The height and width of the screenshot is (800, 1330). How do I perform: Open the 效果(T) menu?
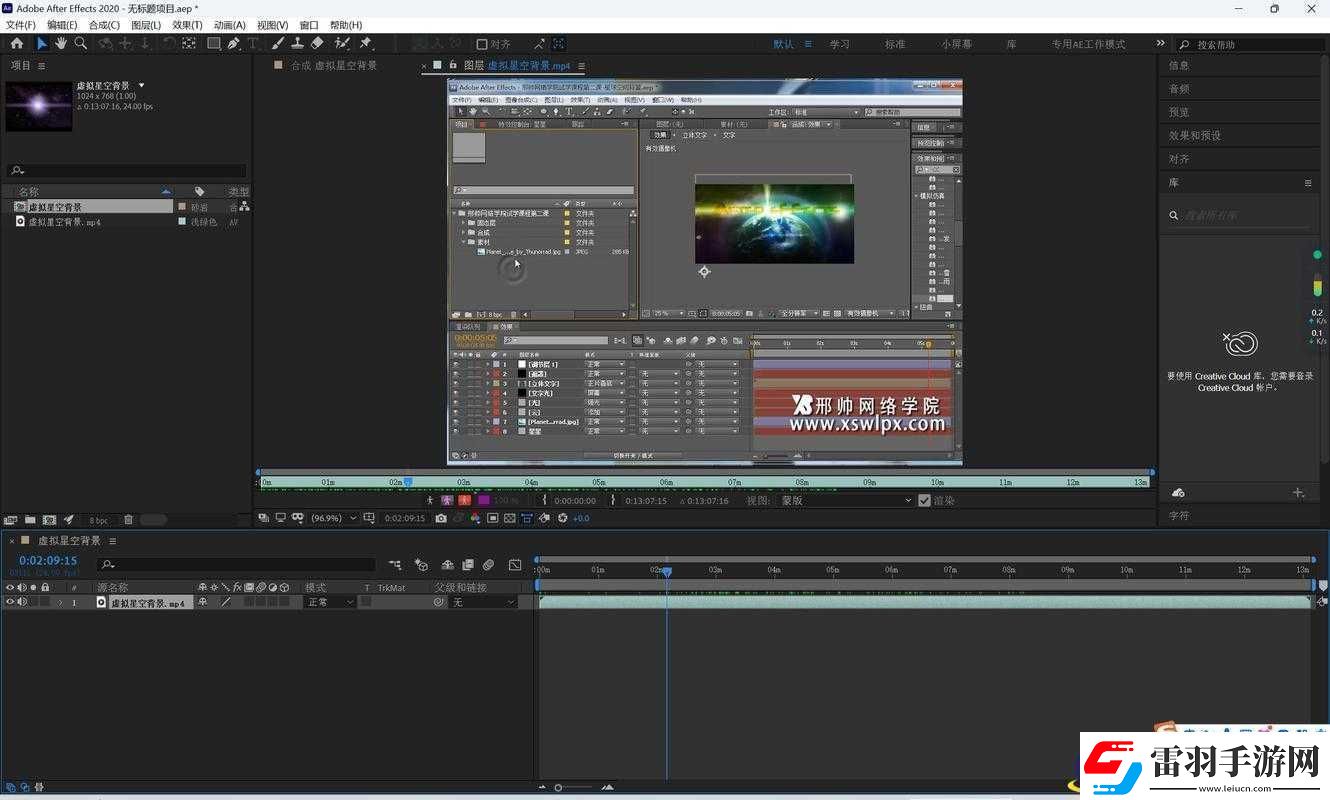187,25
